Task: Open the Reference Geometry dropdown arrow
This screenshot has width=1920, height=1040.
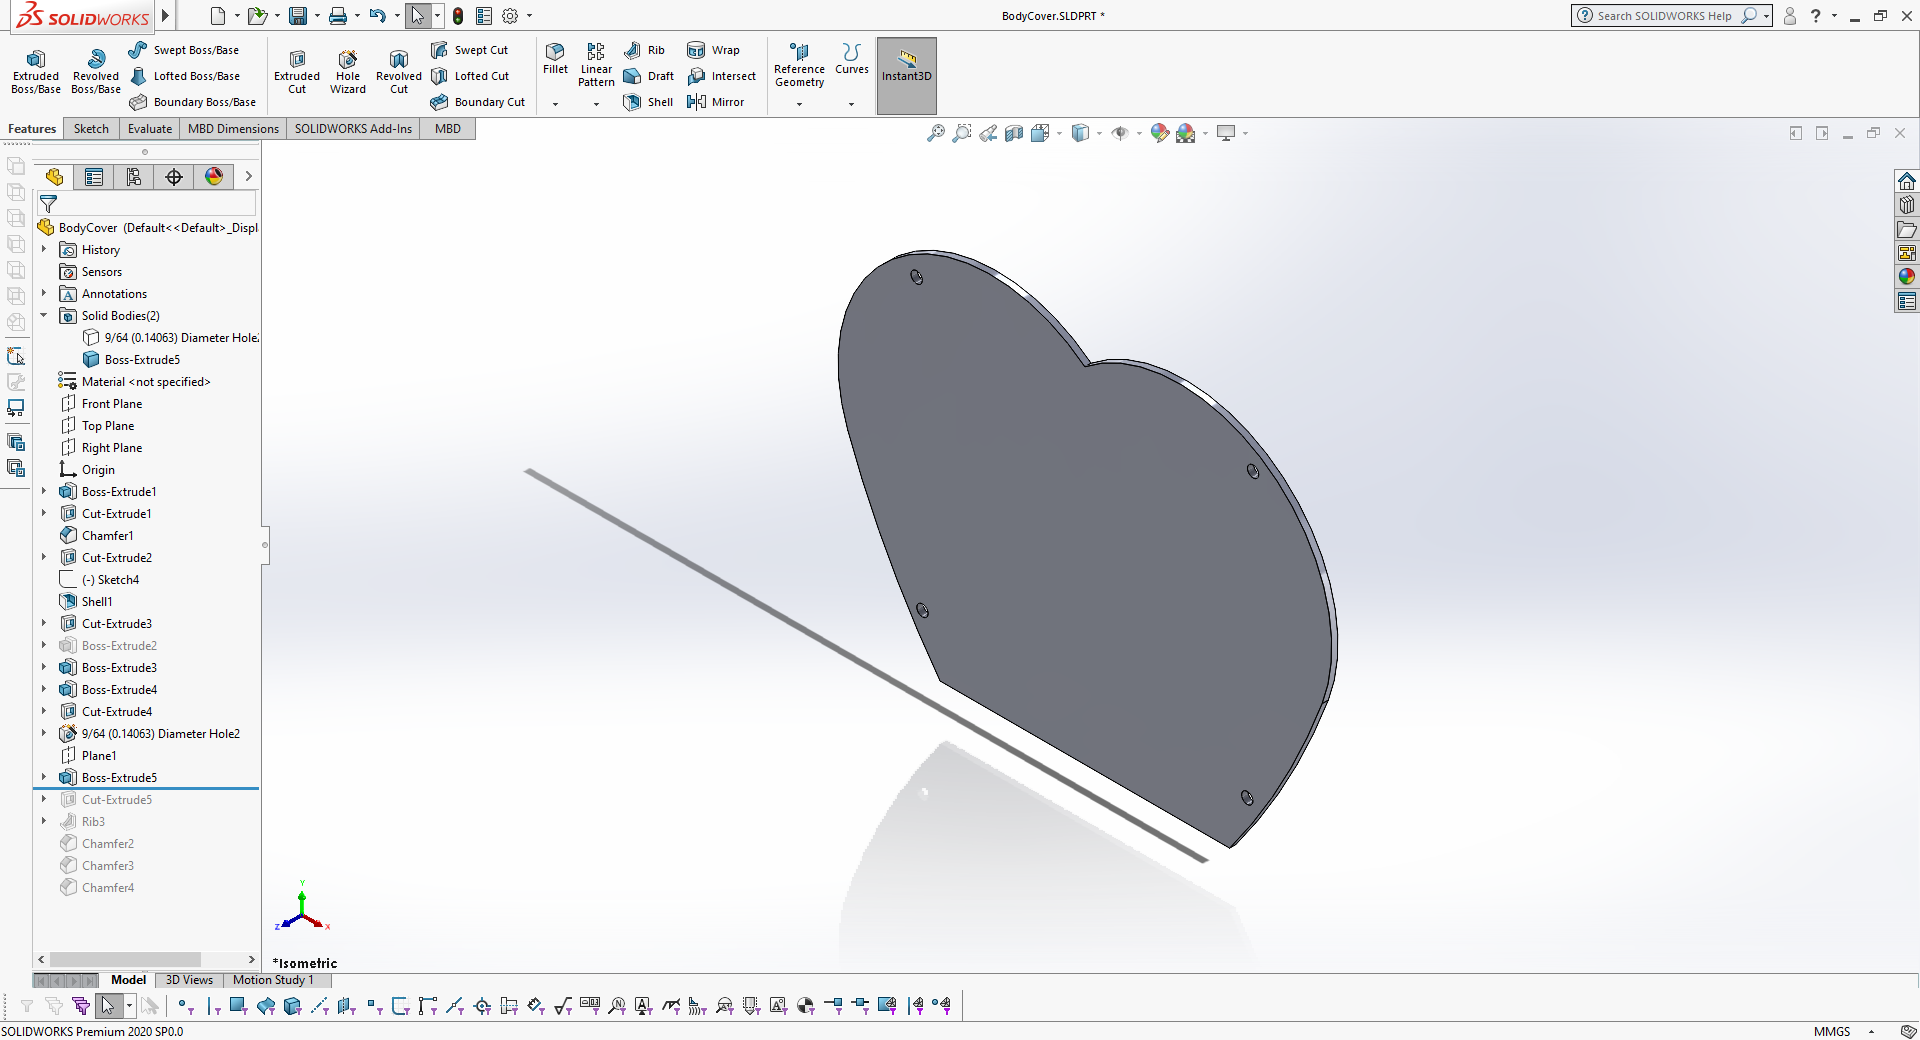Action: tap(799, 104)
